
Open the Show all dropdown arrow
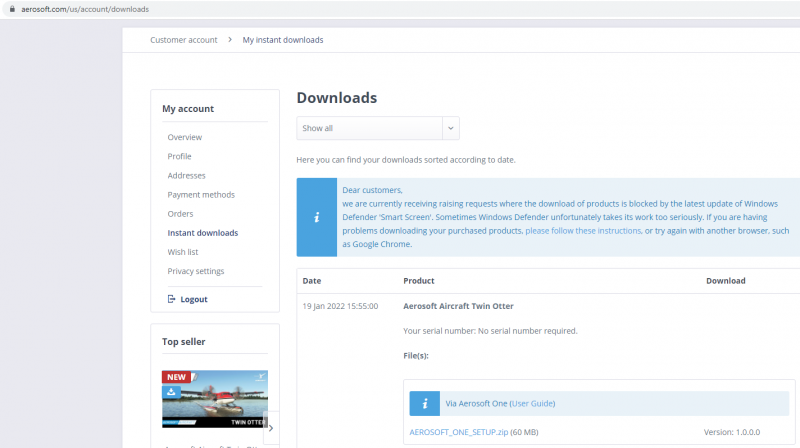tap(451, 128)
